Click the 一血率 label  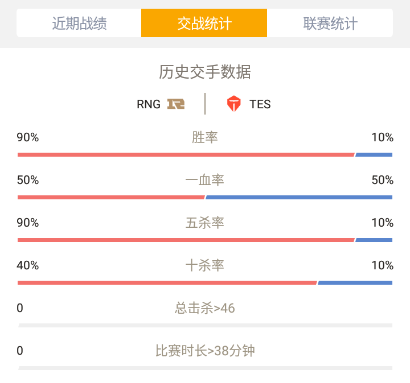pos(205,180)
